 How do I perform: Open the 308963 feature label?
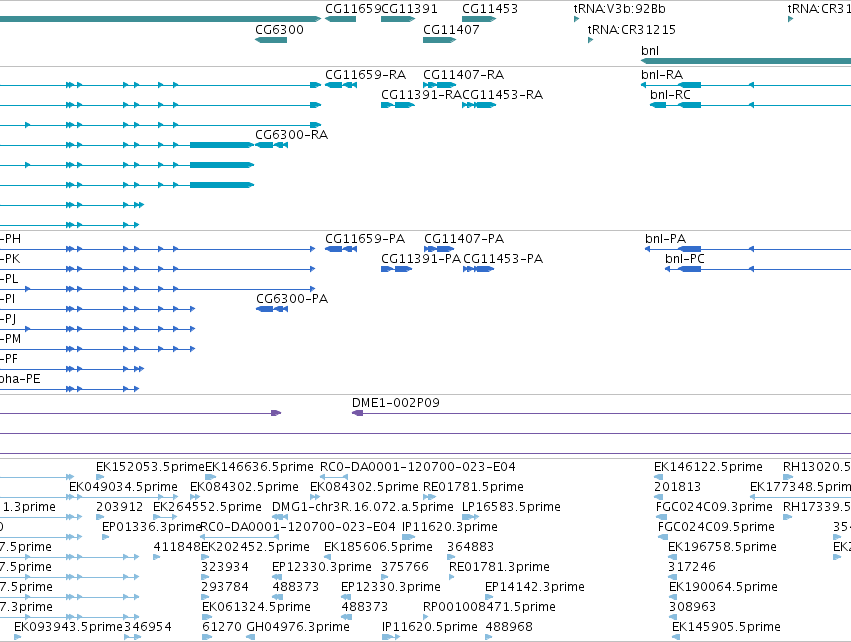click(693, 607)
